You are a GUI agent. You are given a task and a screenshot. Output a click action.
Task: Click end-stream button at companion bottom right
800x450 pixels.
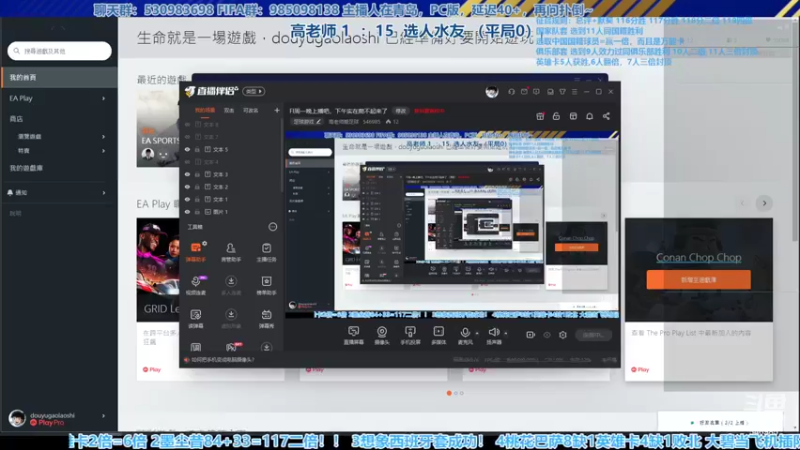click(x=593, y=335)
